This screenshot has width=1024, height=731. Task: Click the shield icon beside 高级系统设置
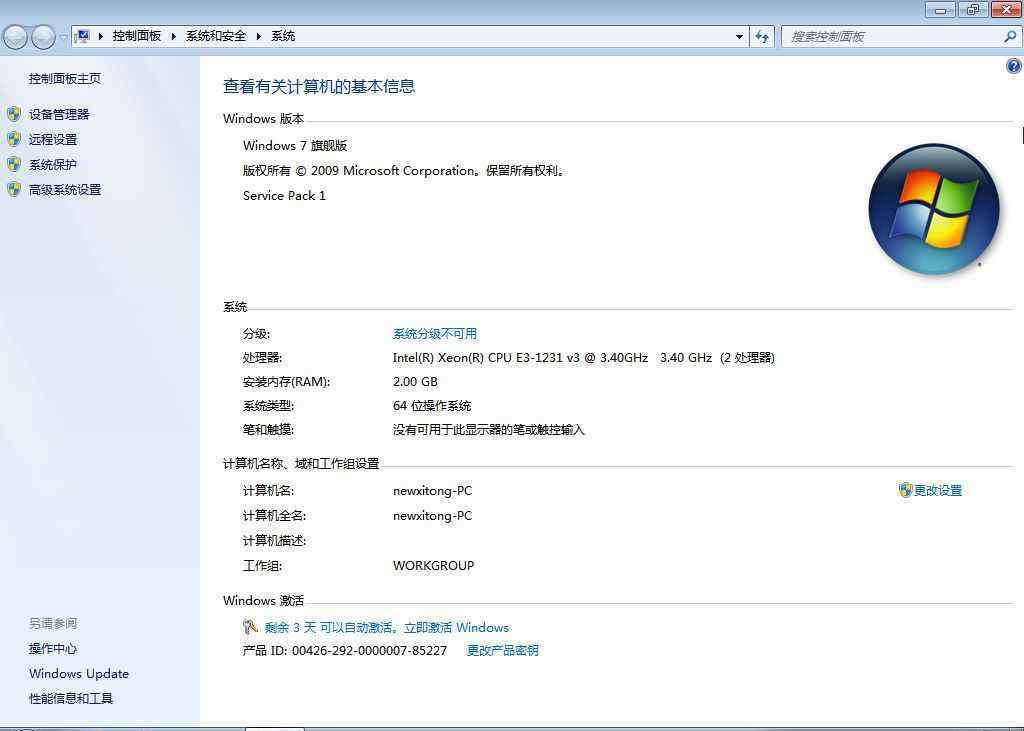coord(14,189)
